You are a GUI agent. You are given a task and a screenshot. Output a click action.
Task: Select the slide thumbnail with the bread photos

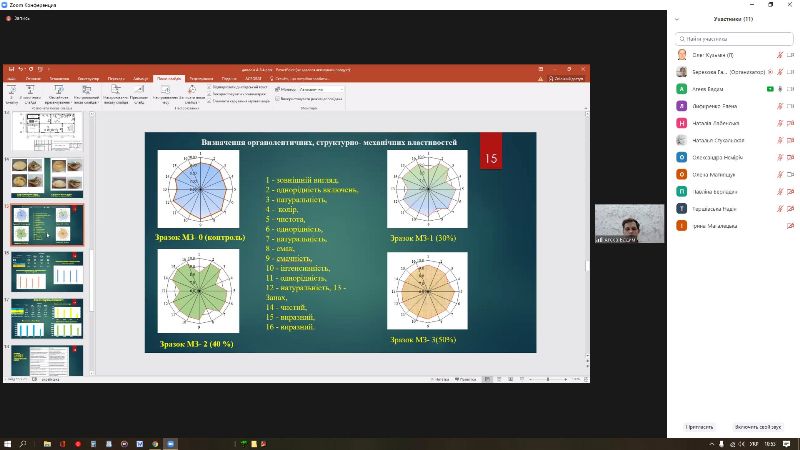pyautogui.click(x=47, y=178)
